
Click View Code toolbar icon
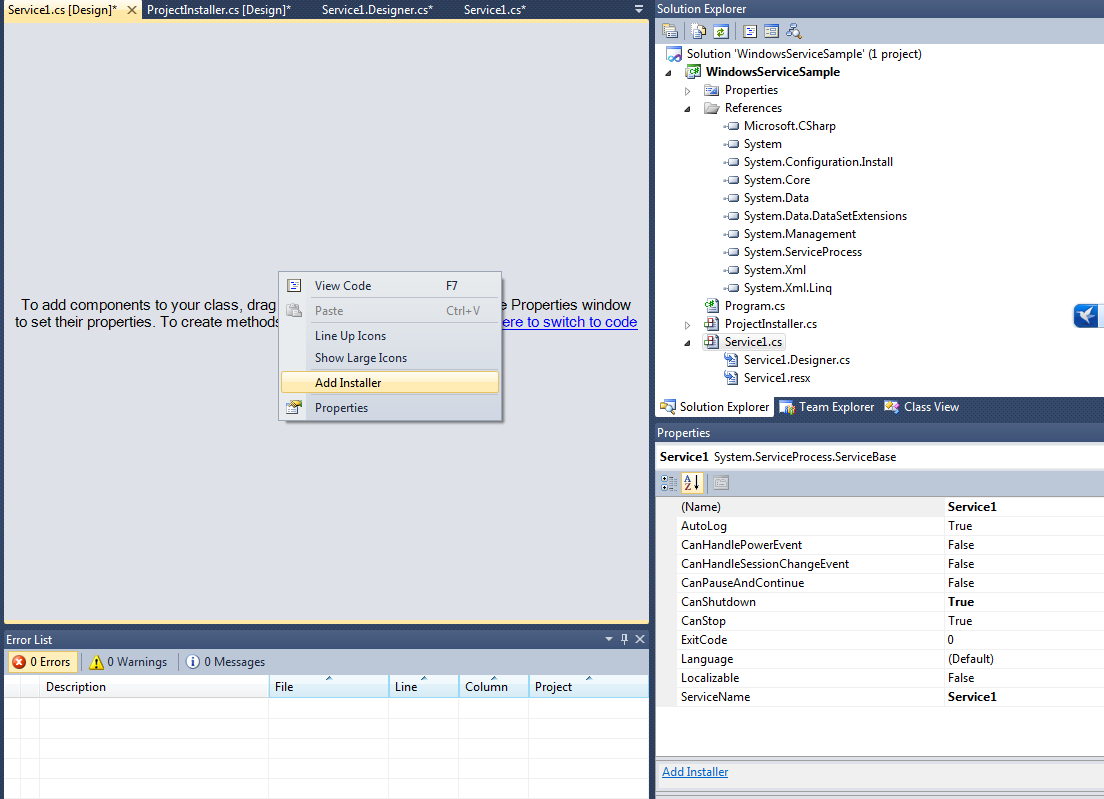click(x=750, y=31)
